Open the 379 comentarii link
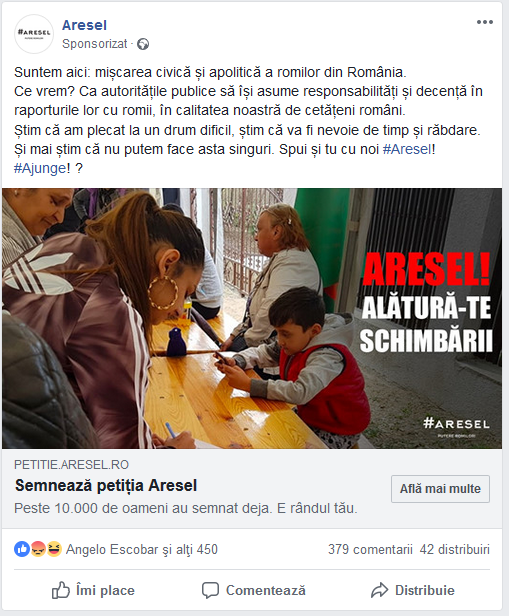Image resolution: width=509 pixels, height=616 pixels. (x=370, y=549)
